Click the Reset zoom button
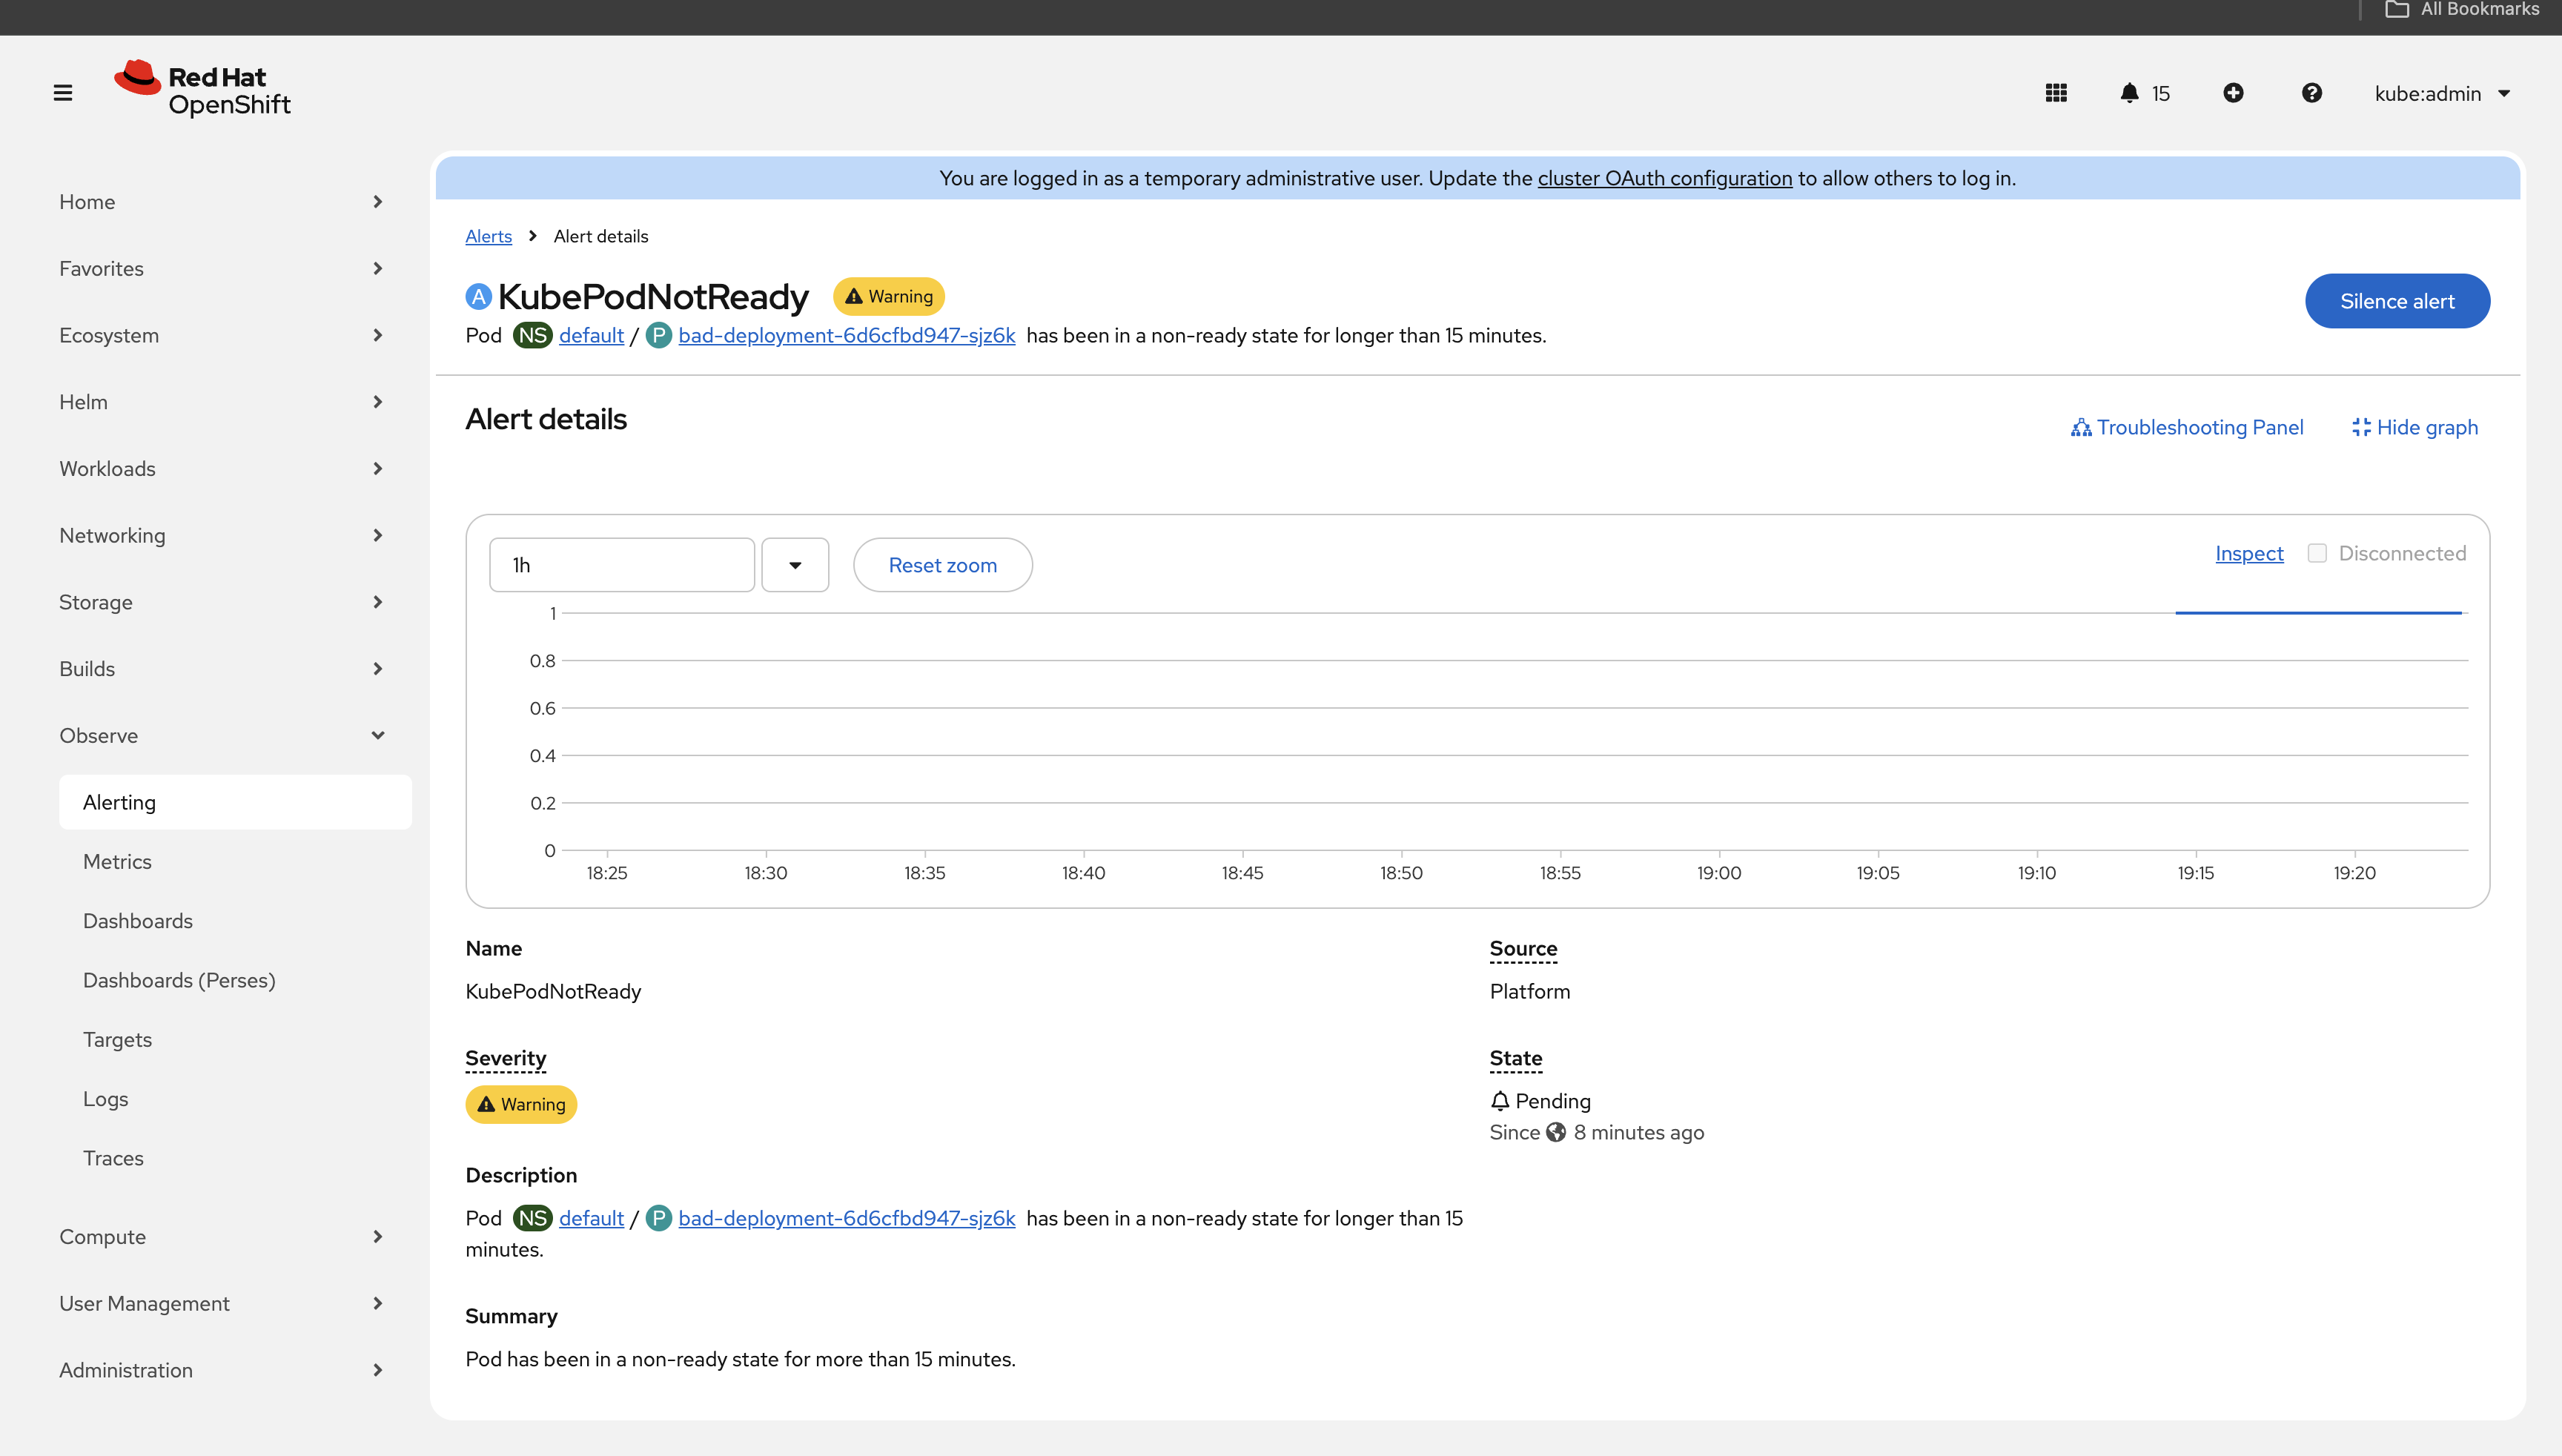 (x=942, y=565)
